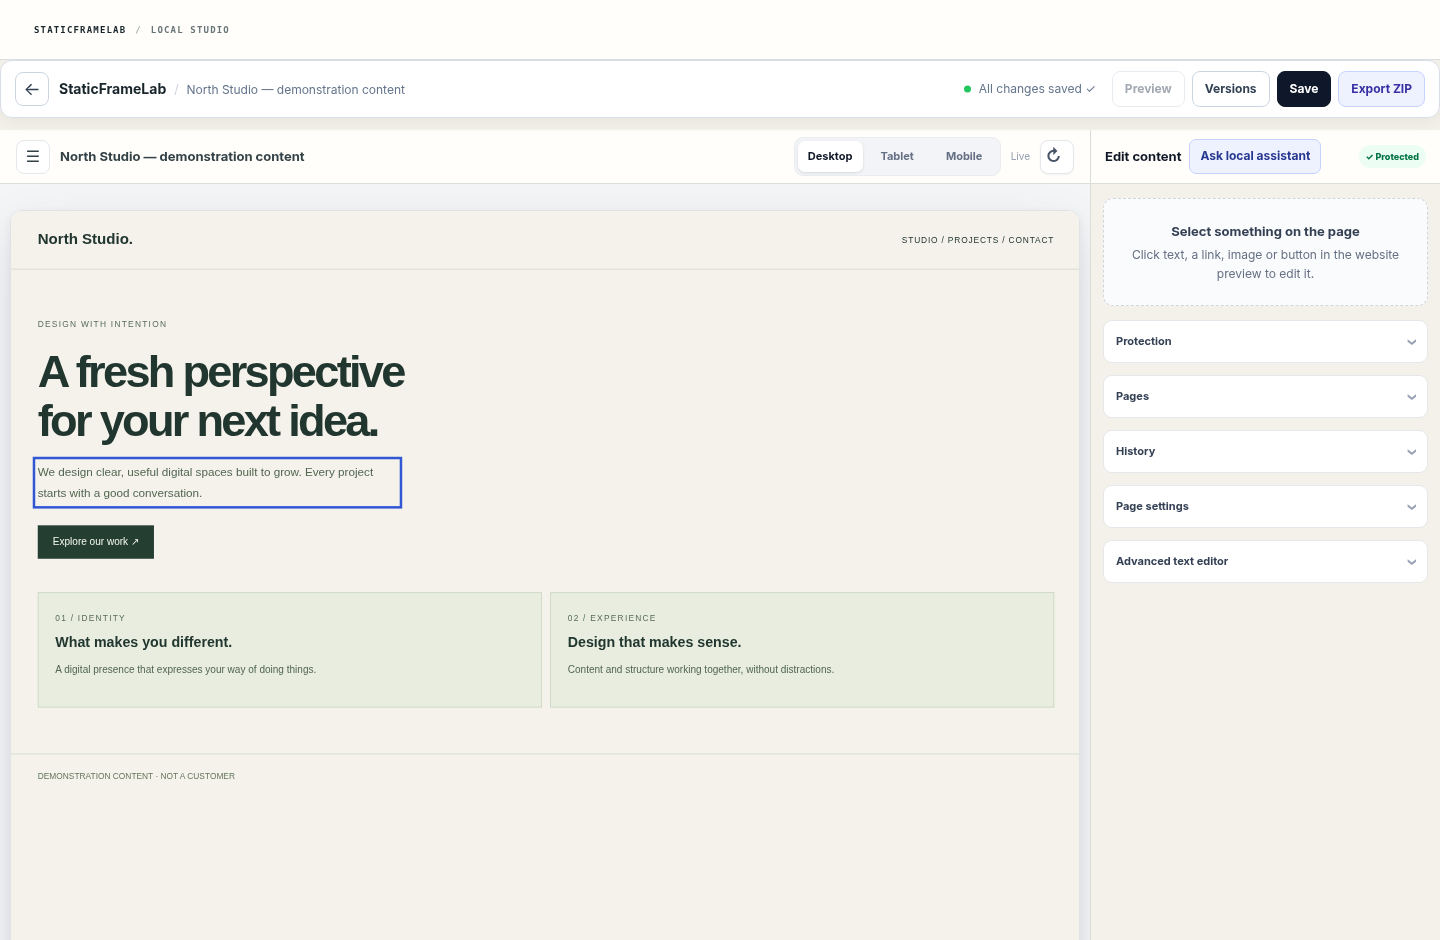The height and width of the screenshot is (940, 1440).
Task: Switch to Desktop view
Action: click(830, 156)
